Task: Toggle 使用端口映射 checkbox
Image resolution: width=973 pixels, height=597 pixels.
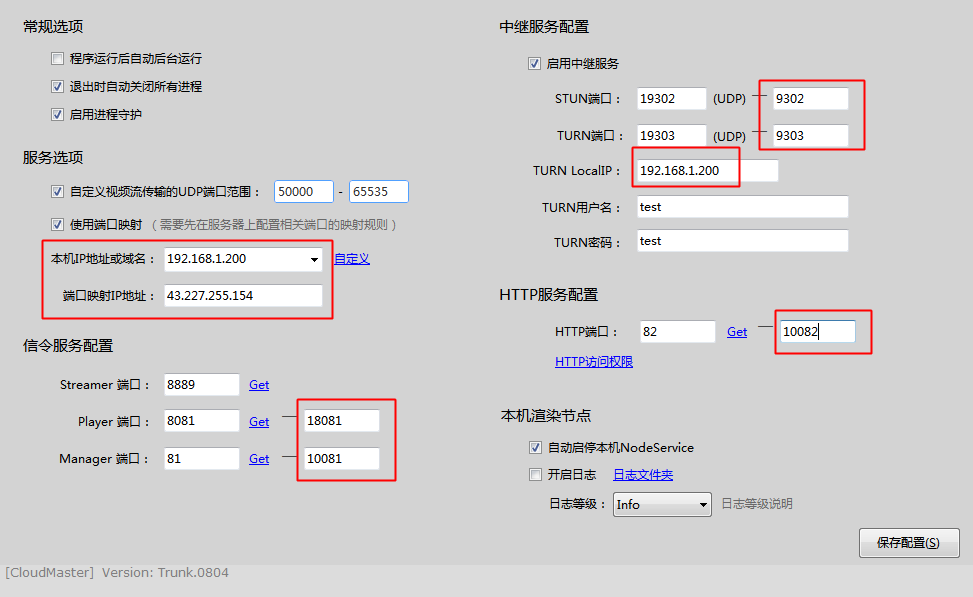Action: [57, 225]
